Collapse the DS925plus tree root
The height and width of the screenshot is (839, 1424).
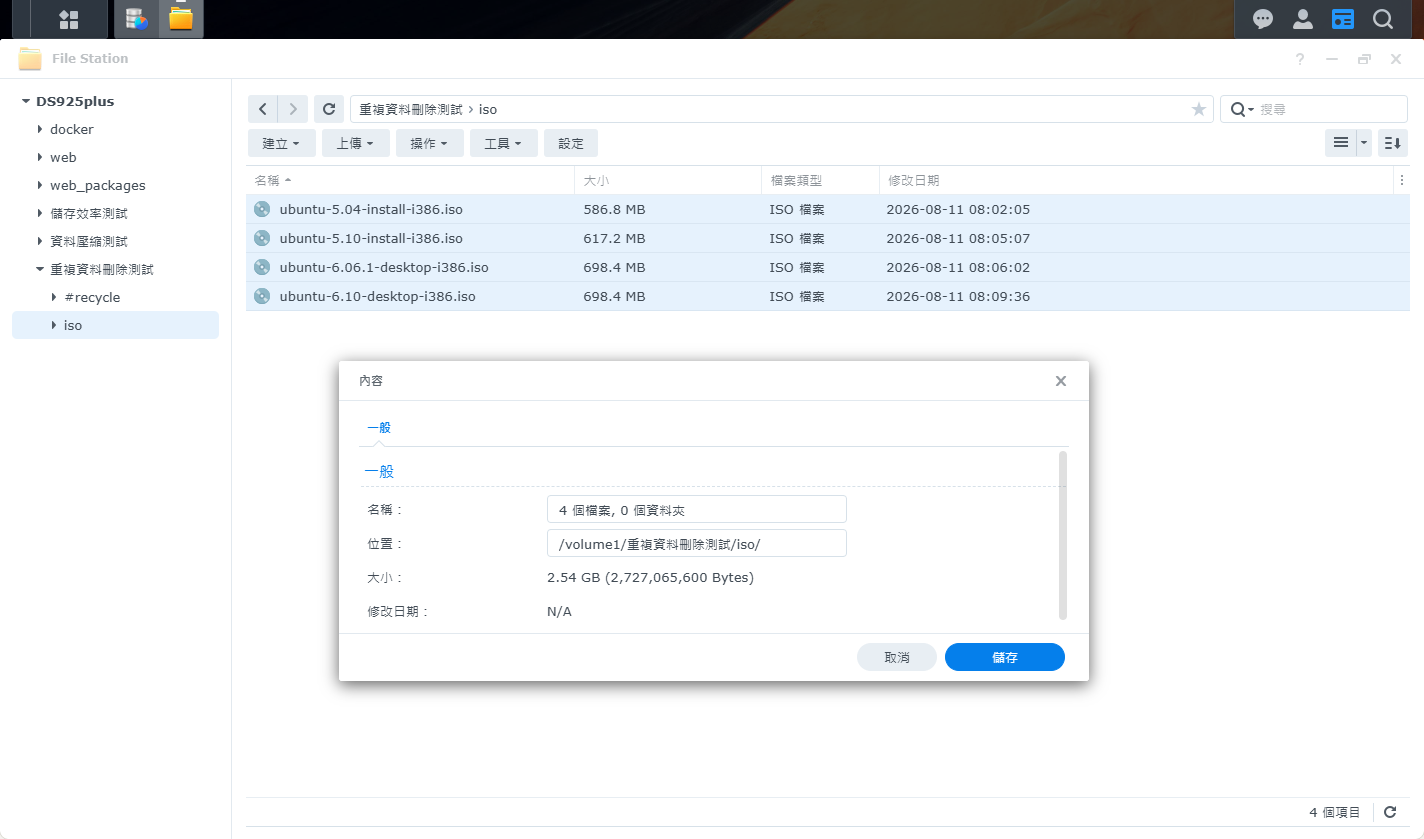tap(26, 101)
